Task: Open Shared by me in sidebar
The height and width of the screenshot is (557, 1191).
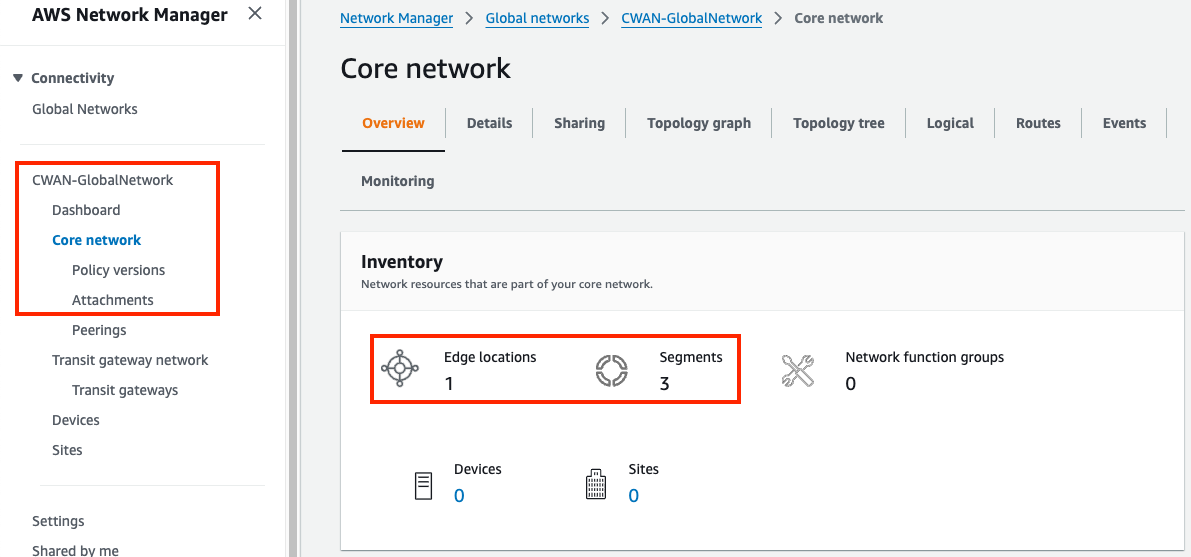Action: pos(75,550)
